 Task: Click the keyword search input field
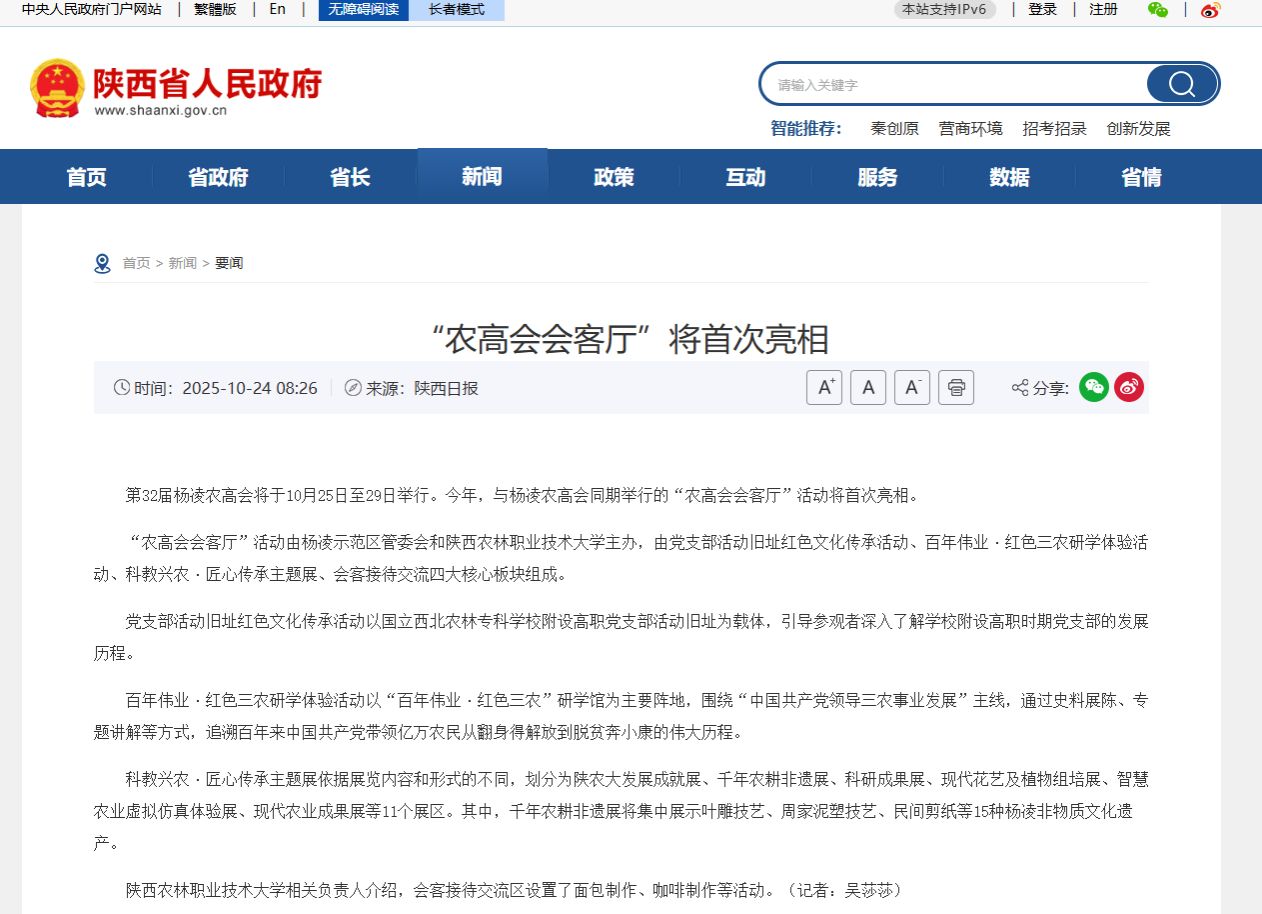click(950, 85)
